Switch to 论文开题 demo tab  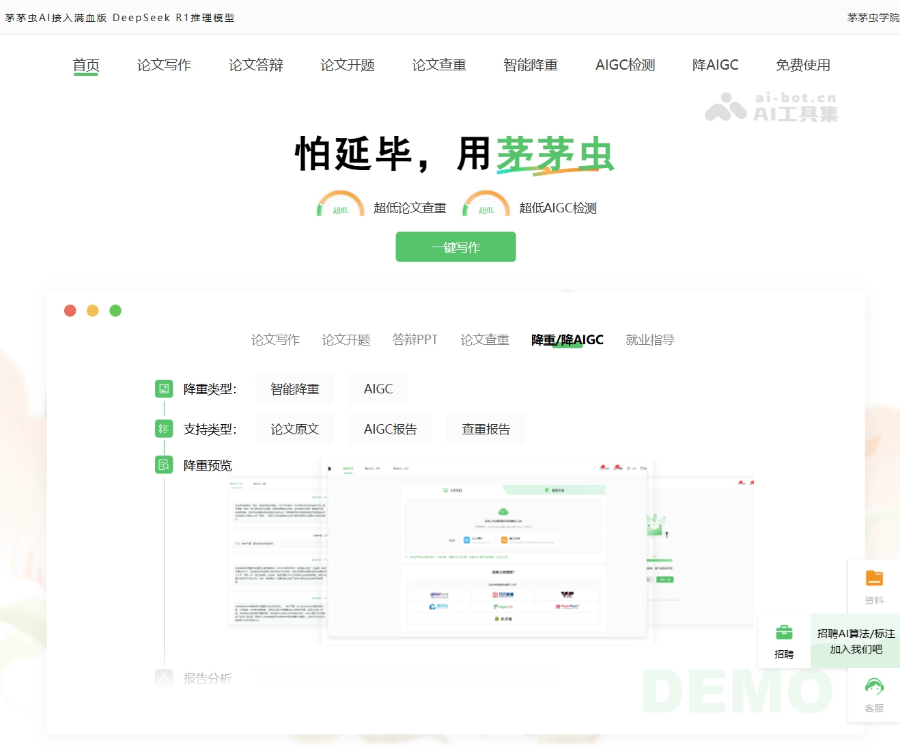tap(346, 340)
